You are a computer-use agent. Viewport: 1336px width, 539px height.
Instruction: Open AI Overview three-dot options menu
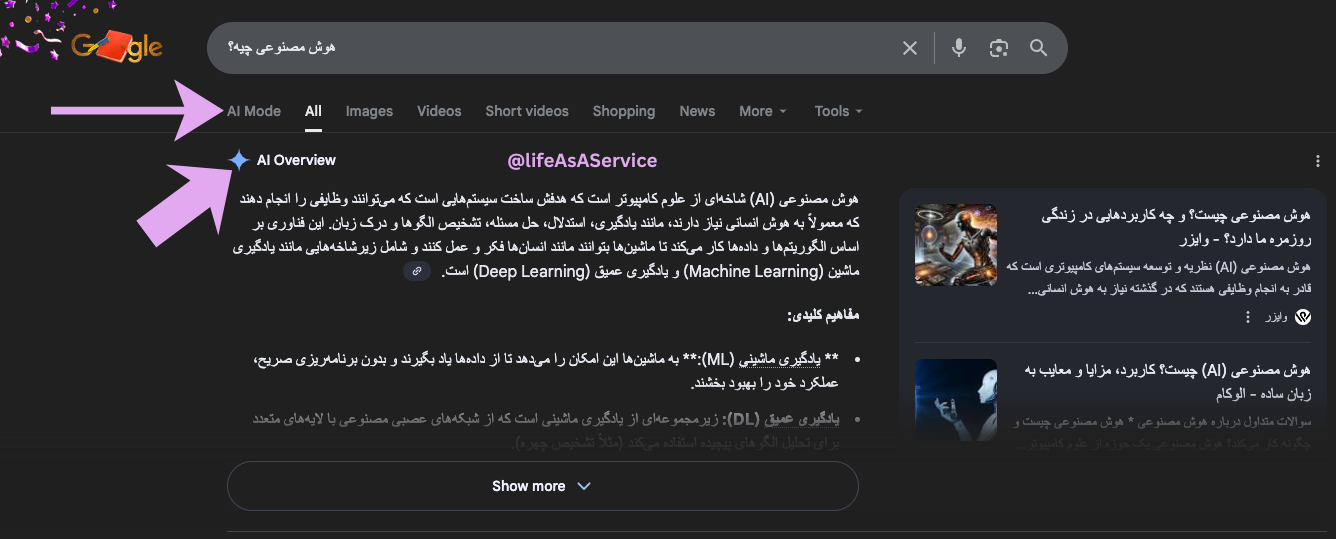[1318, 161]
